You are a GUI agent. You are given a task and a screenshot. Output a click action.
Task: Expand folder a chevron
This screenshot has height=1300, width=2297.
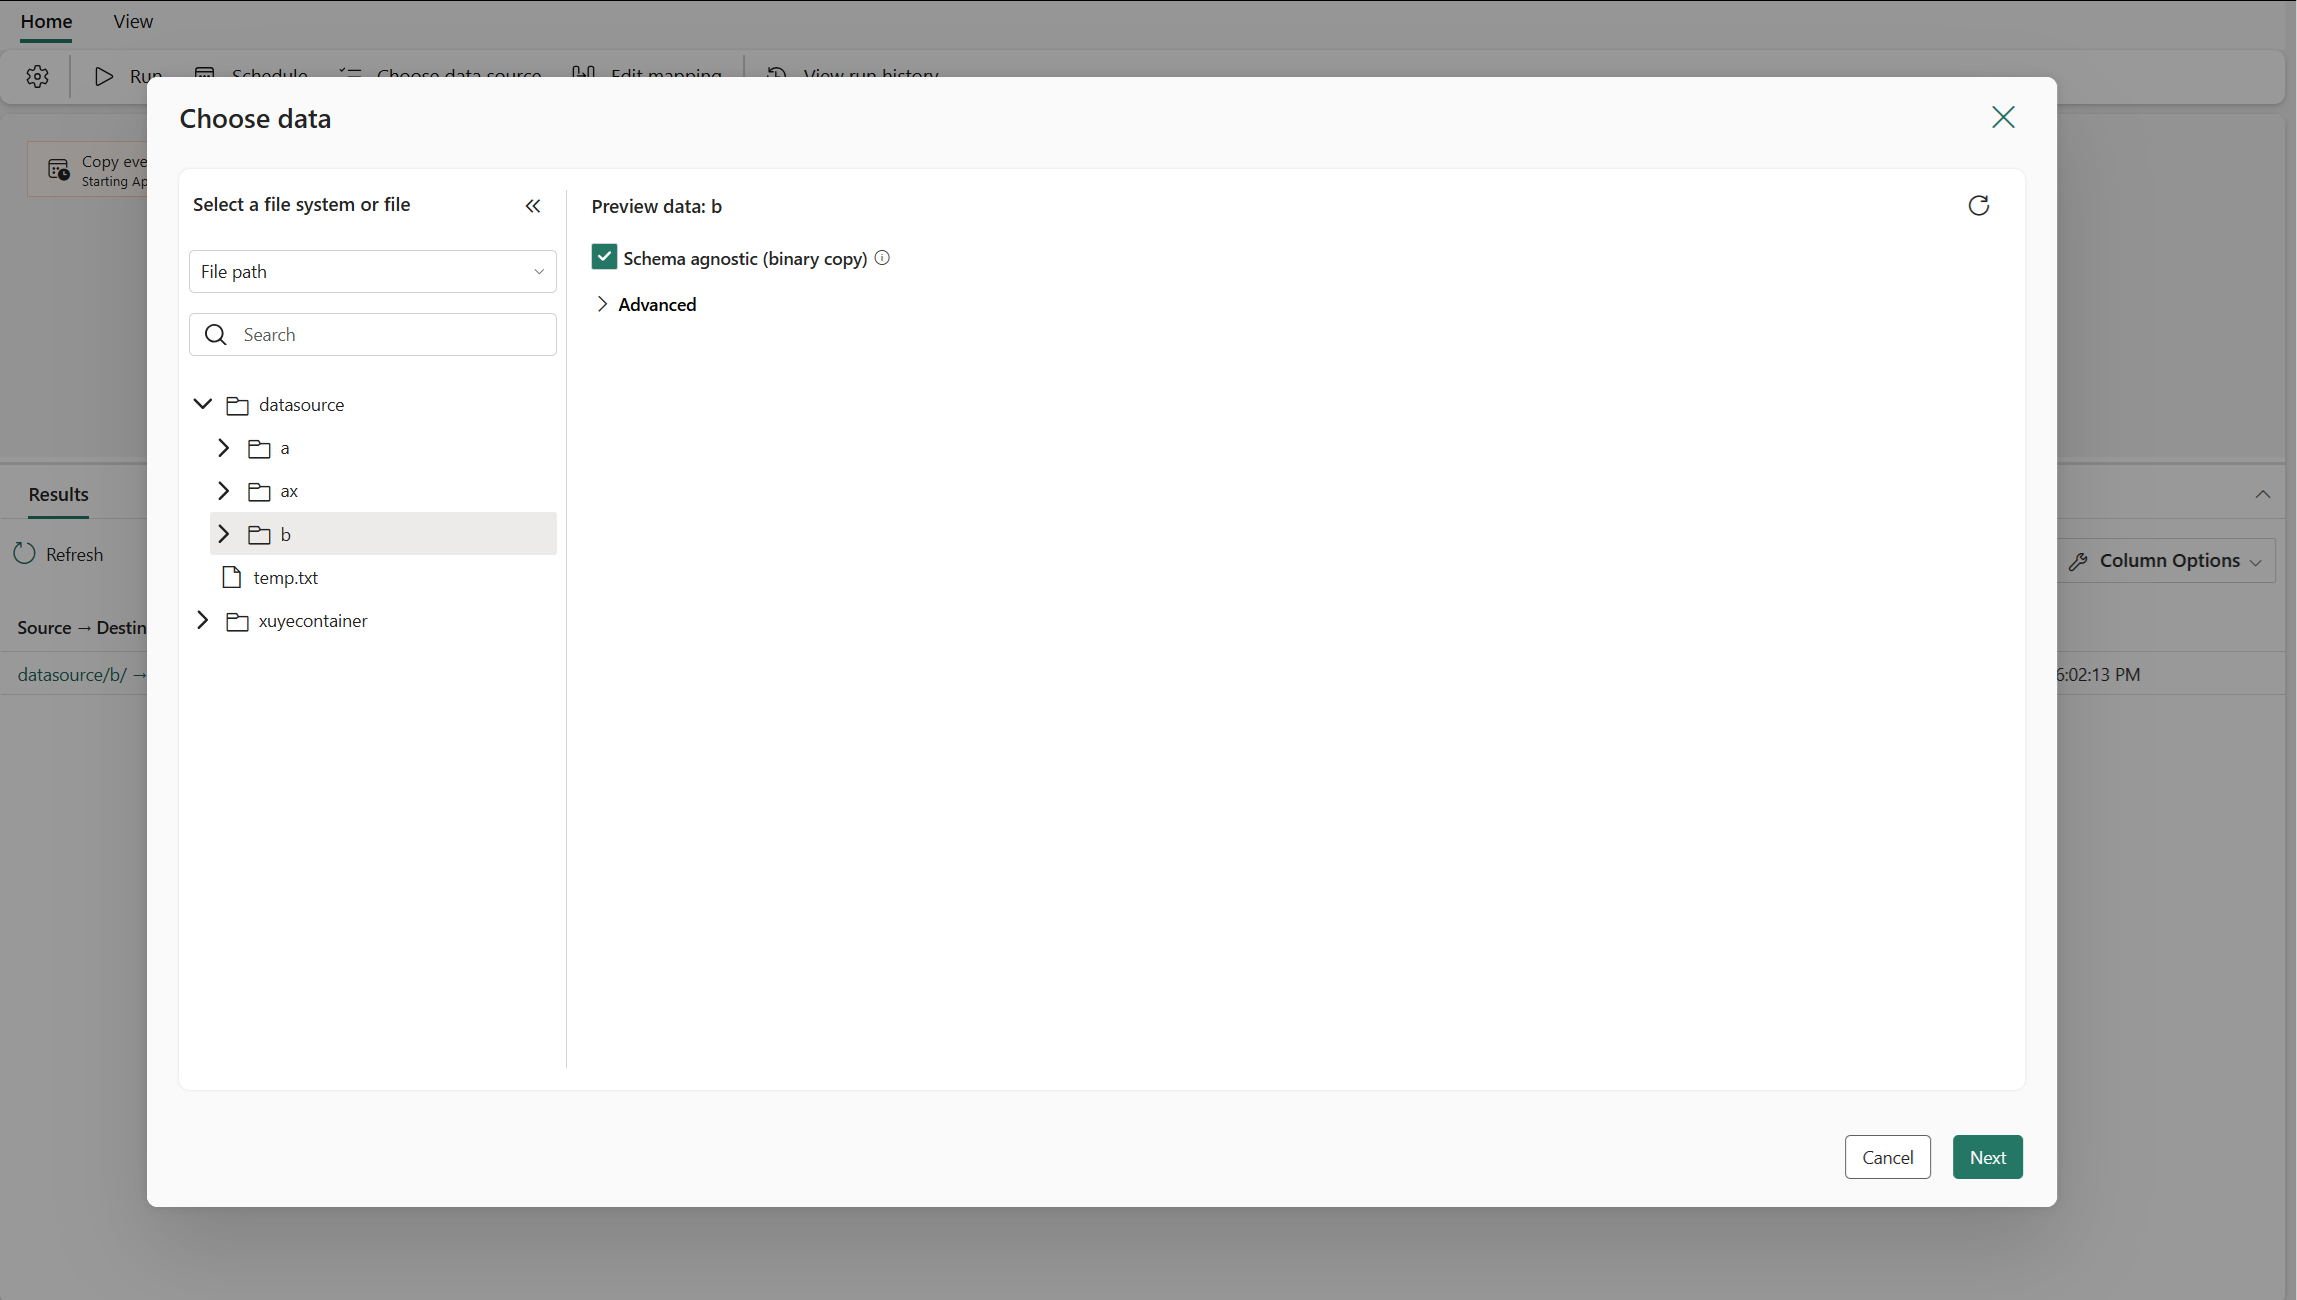pos(224,448)
